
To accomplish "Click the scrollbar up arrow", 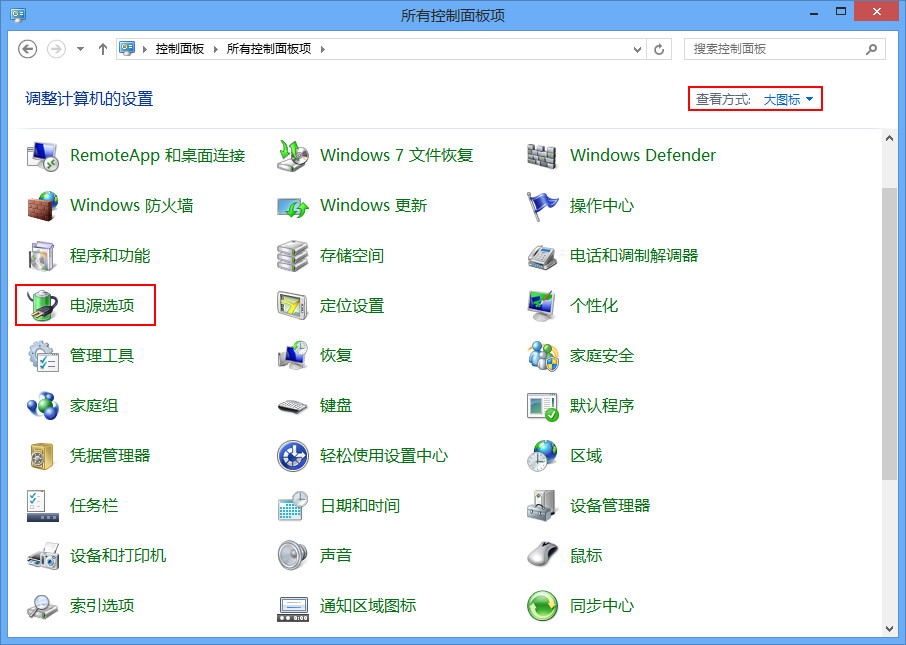I will [889, 138].
